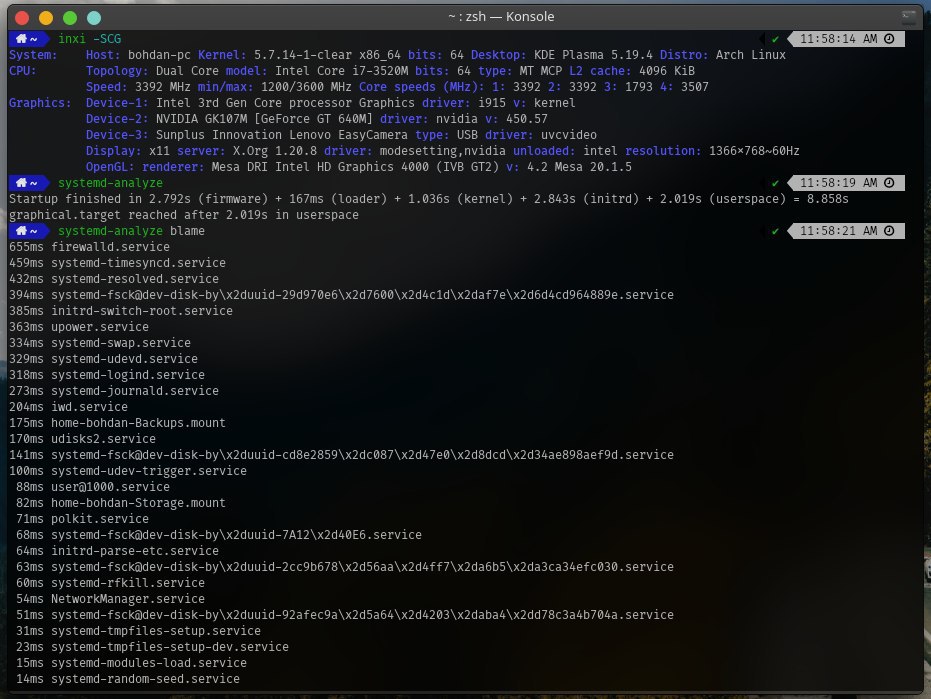Viewport: 931px width, 699px height.
Task: Click the 'systemd-timesyncd.service' line
Action: (x=118, y=262)
